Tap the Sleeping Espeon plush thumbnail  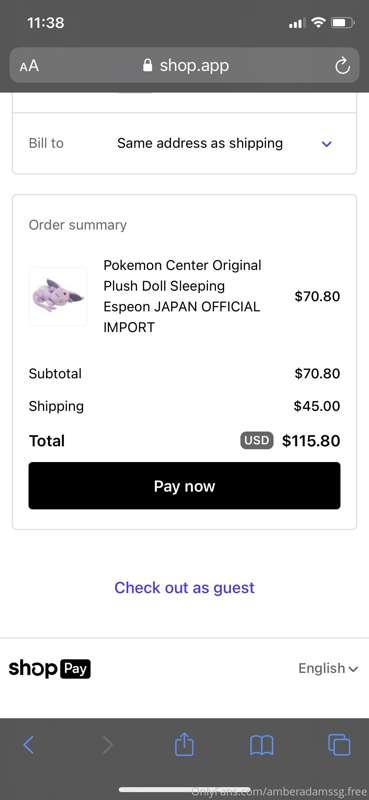(x=58, y=296)
